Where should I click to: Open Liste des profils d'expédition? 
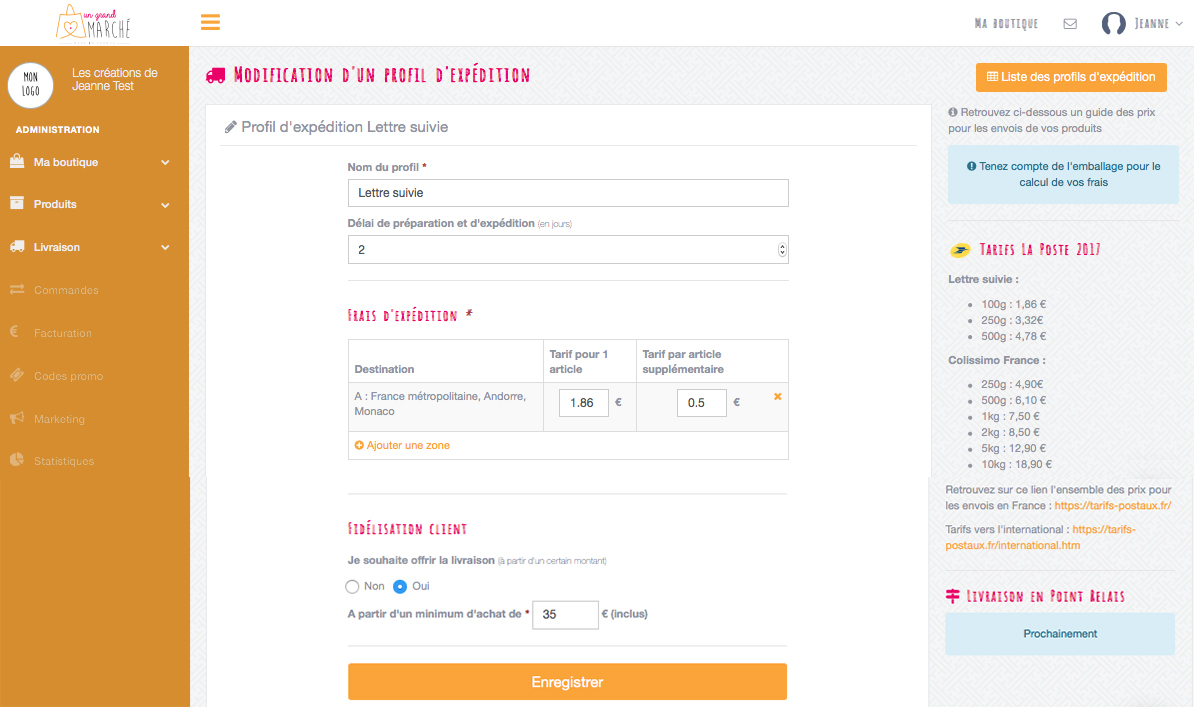click(1071, 77)
